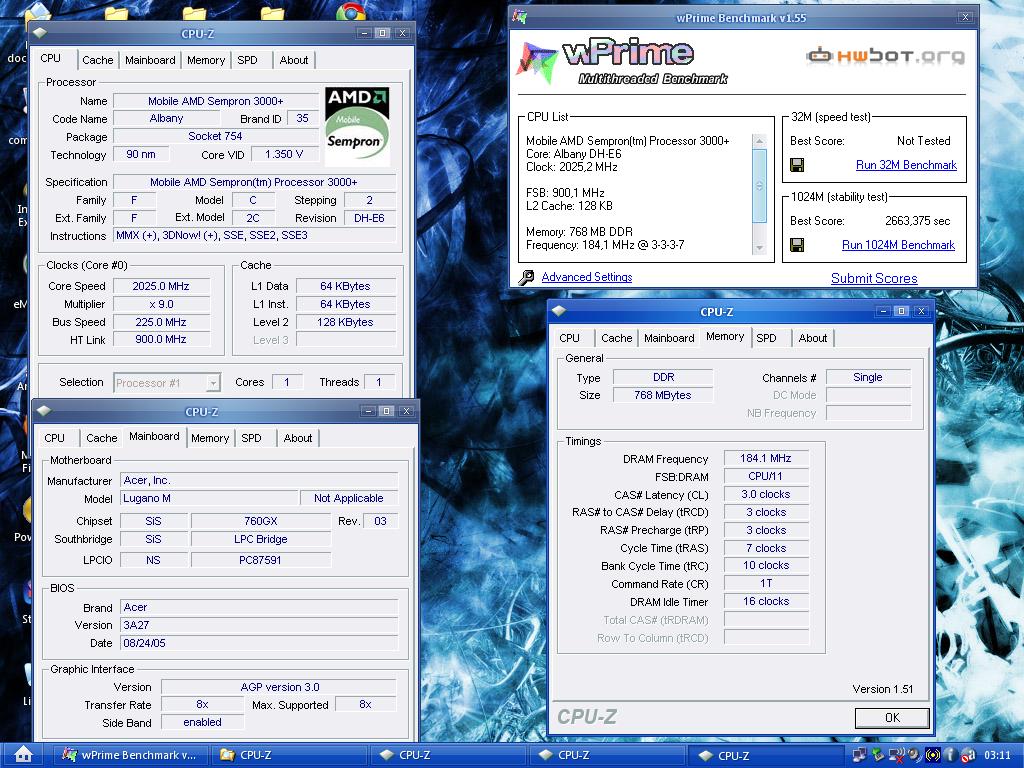Click the CPU-Z Memory window title icon
The image size is (1024, 768).
coord(558,312)
